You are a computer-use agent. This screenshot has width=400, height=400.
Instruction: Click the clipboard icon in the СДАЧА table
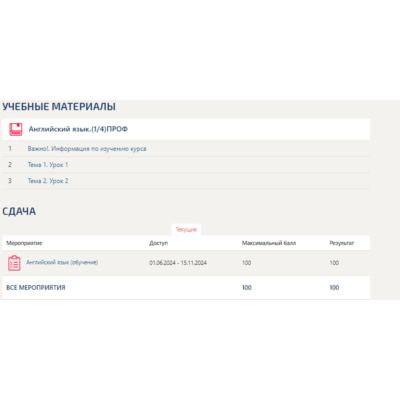14,263
